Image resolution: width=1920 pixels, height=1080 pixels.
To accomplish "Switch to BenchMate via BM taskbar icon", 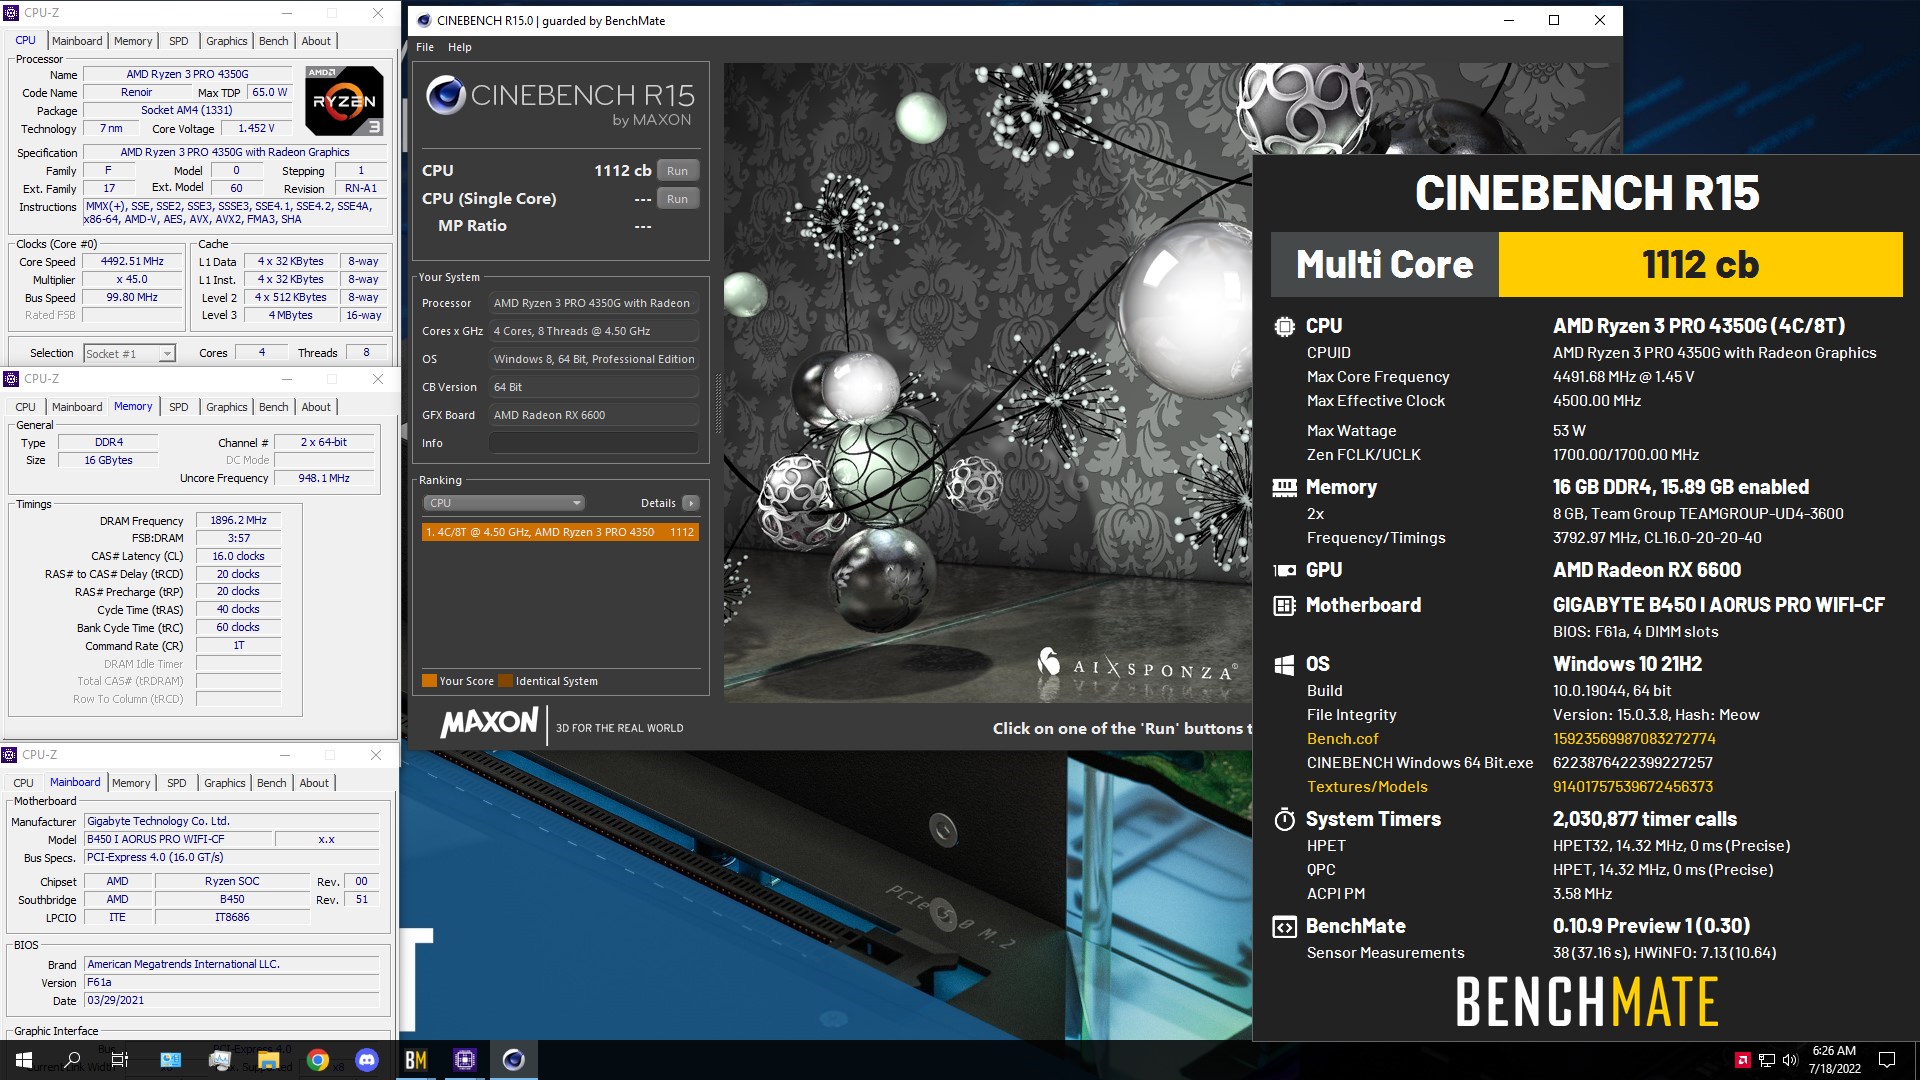I will click(x=416, y=1060).
